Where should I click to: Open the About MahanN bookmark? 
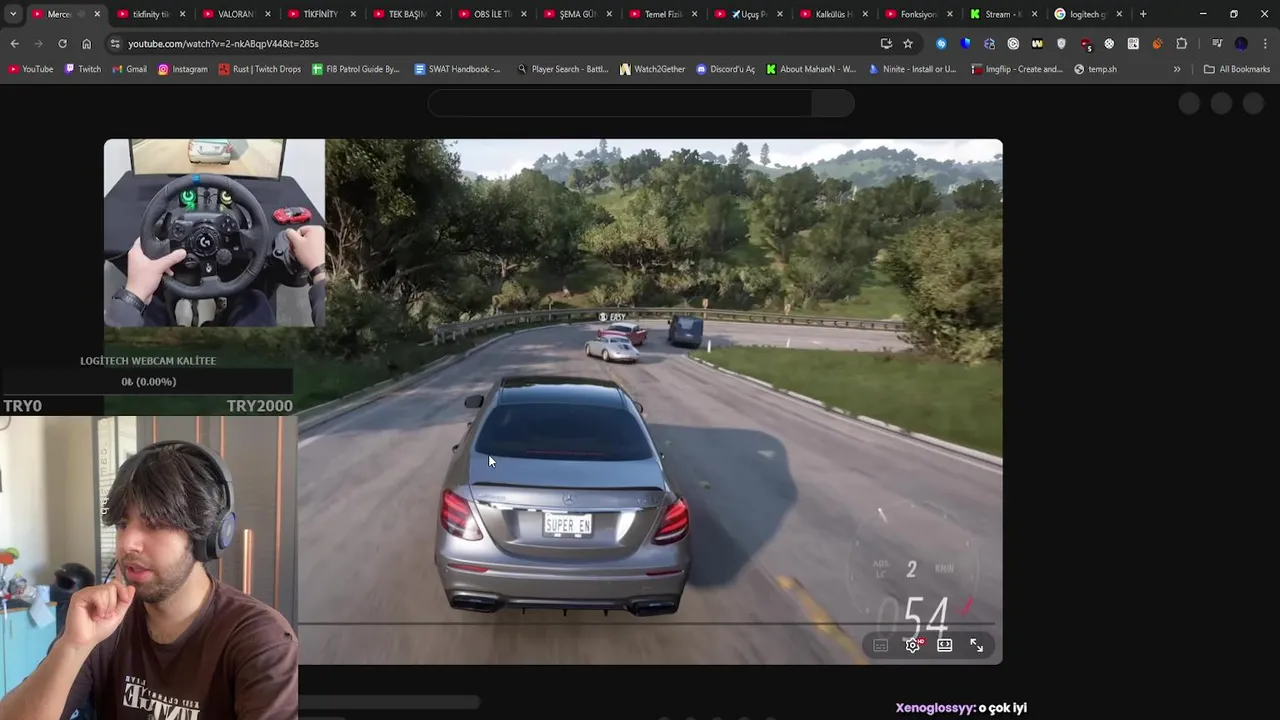pyautogui.click(x=811, y=69)
